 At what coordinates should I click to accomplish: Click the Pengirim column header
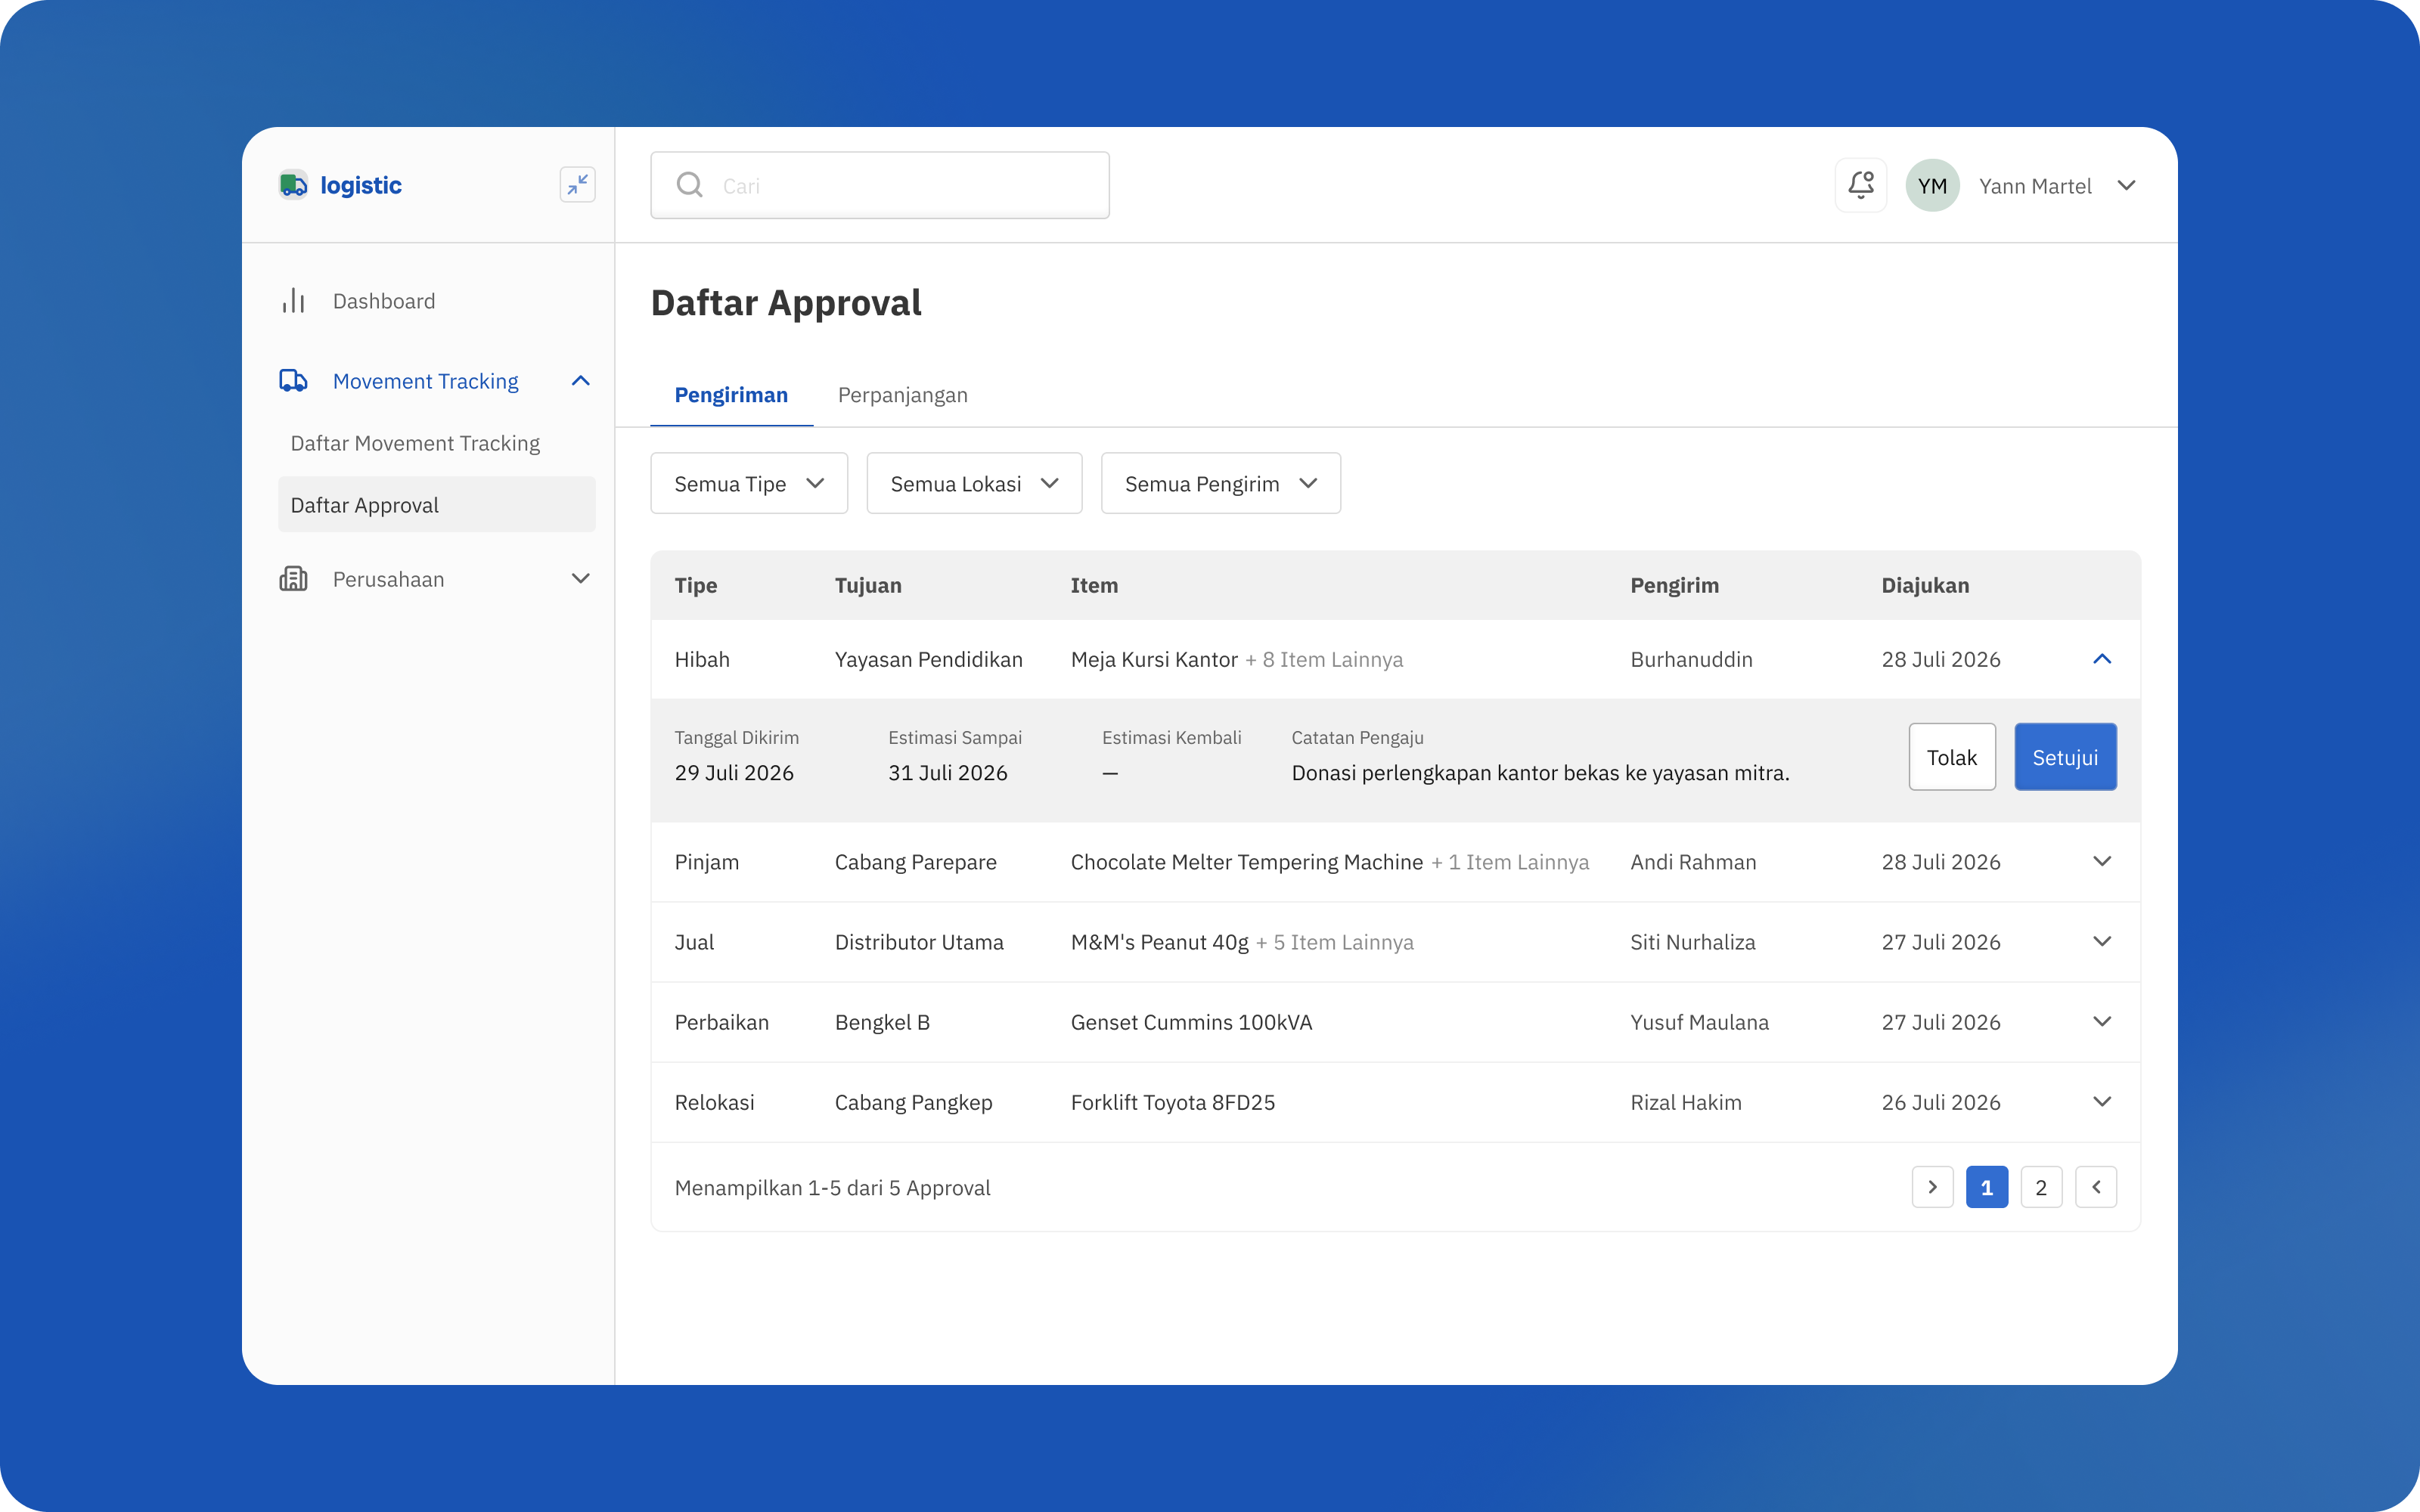point(1675,585)
